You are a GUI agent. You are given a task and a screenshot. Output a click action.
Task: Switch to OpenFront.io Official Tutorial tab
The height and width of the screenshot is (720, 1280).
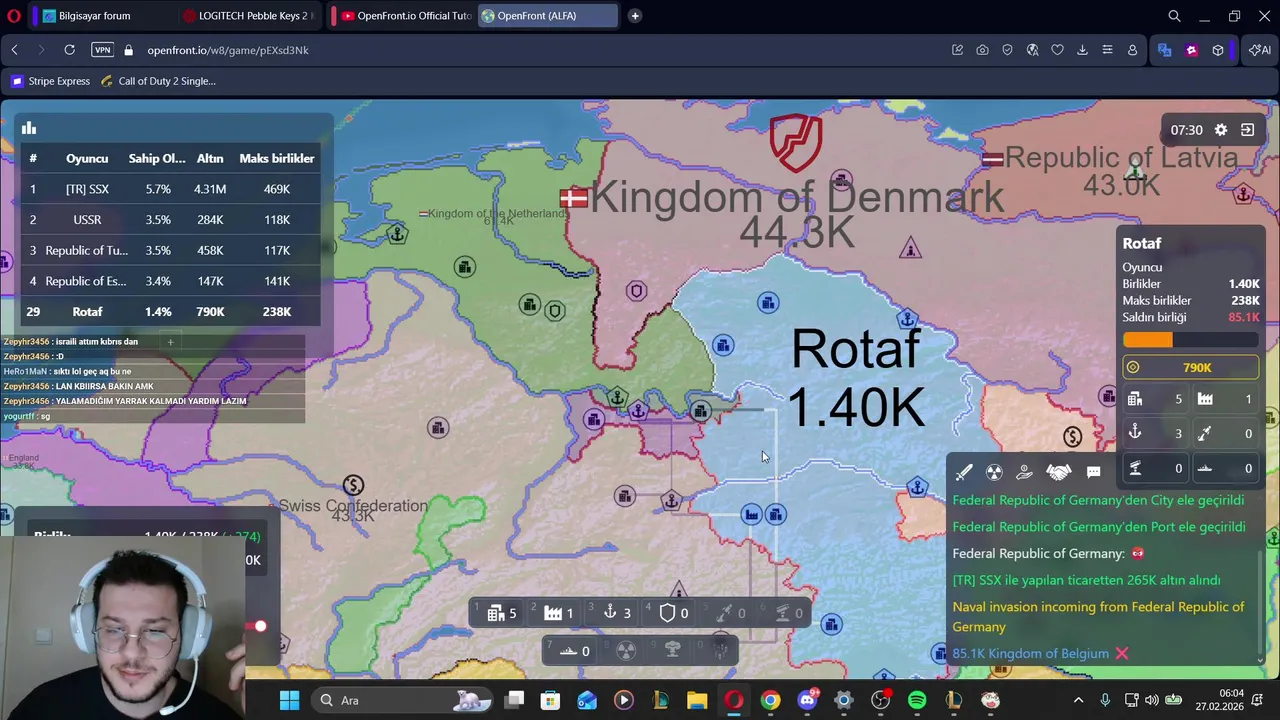[x=404, y=16]
